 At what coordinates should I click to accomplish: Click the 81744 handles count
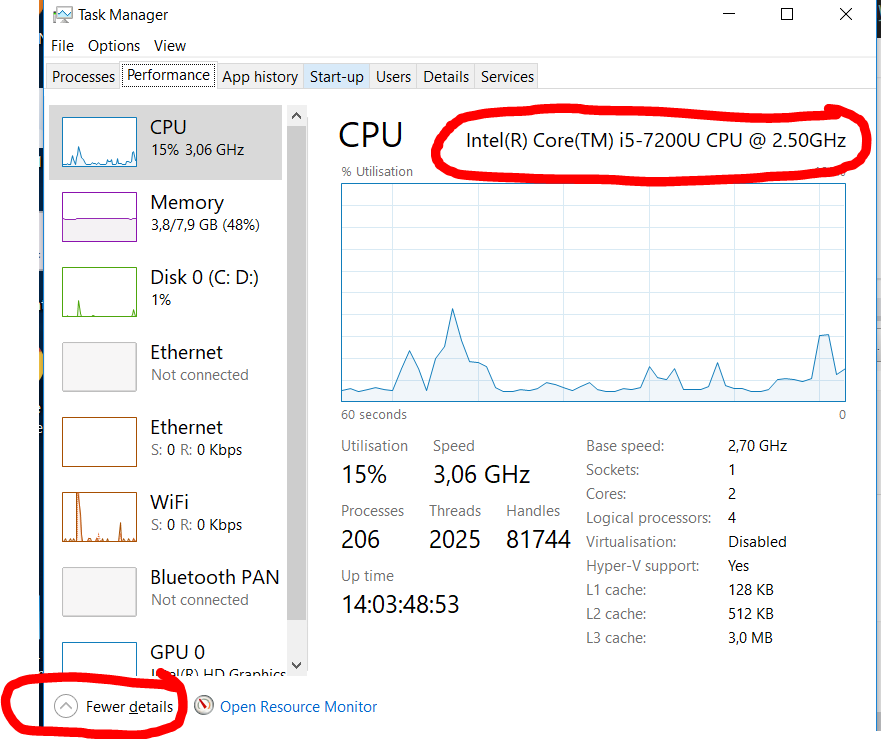click(538, 539)
